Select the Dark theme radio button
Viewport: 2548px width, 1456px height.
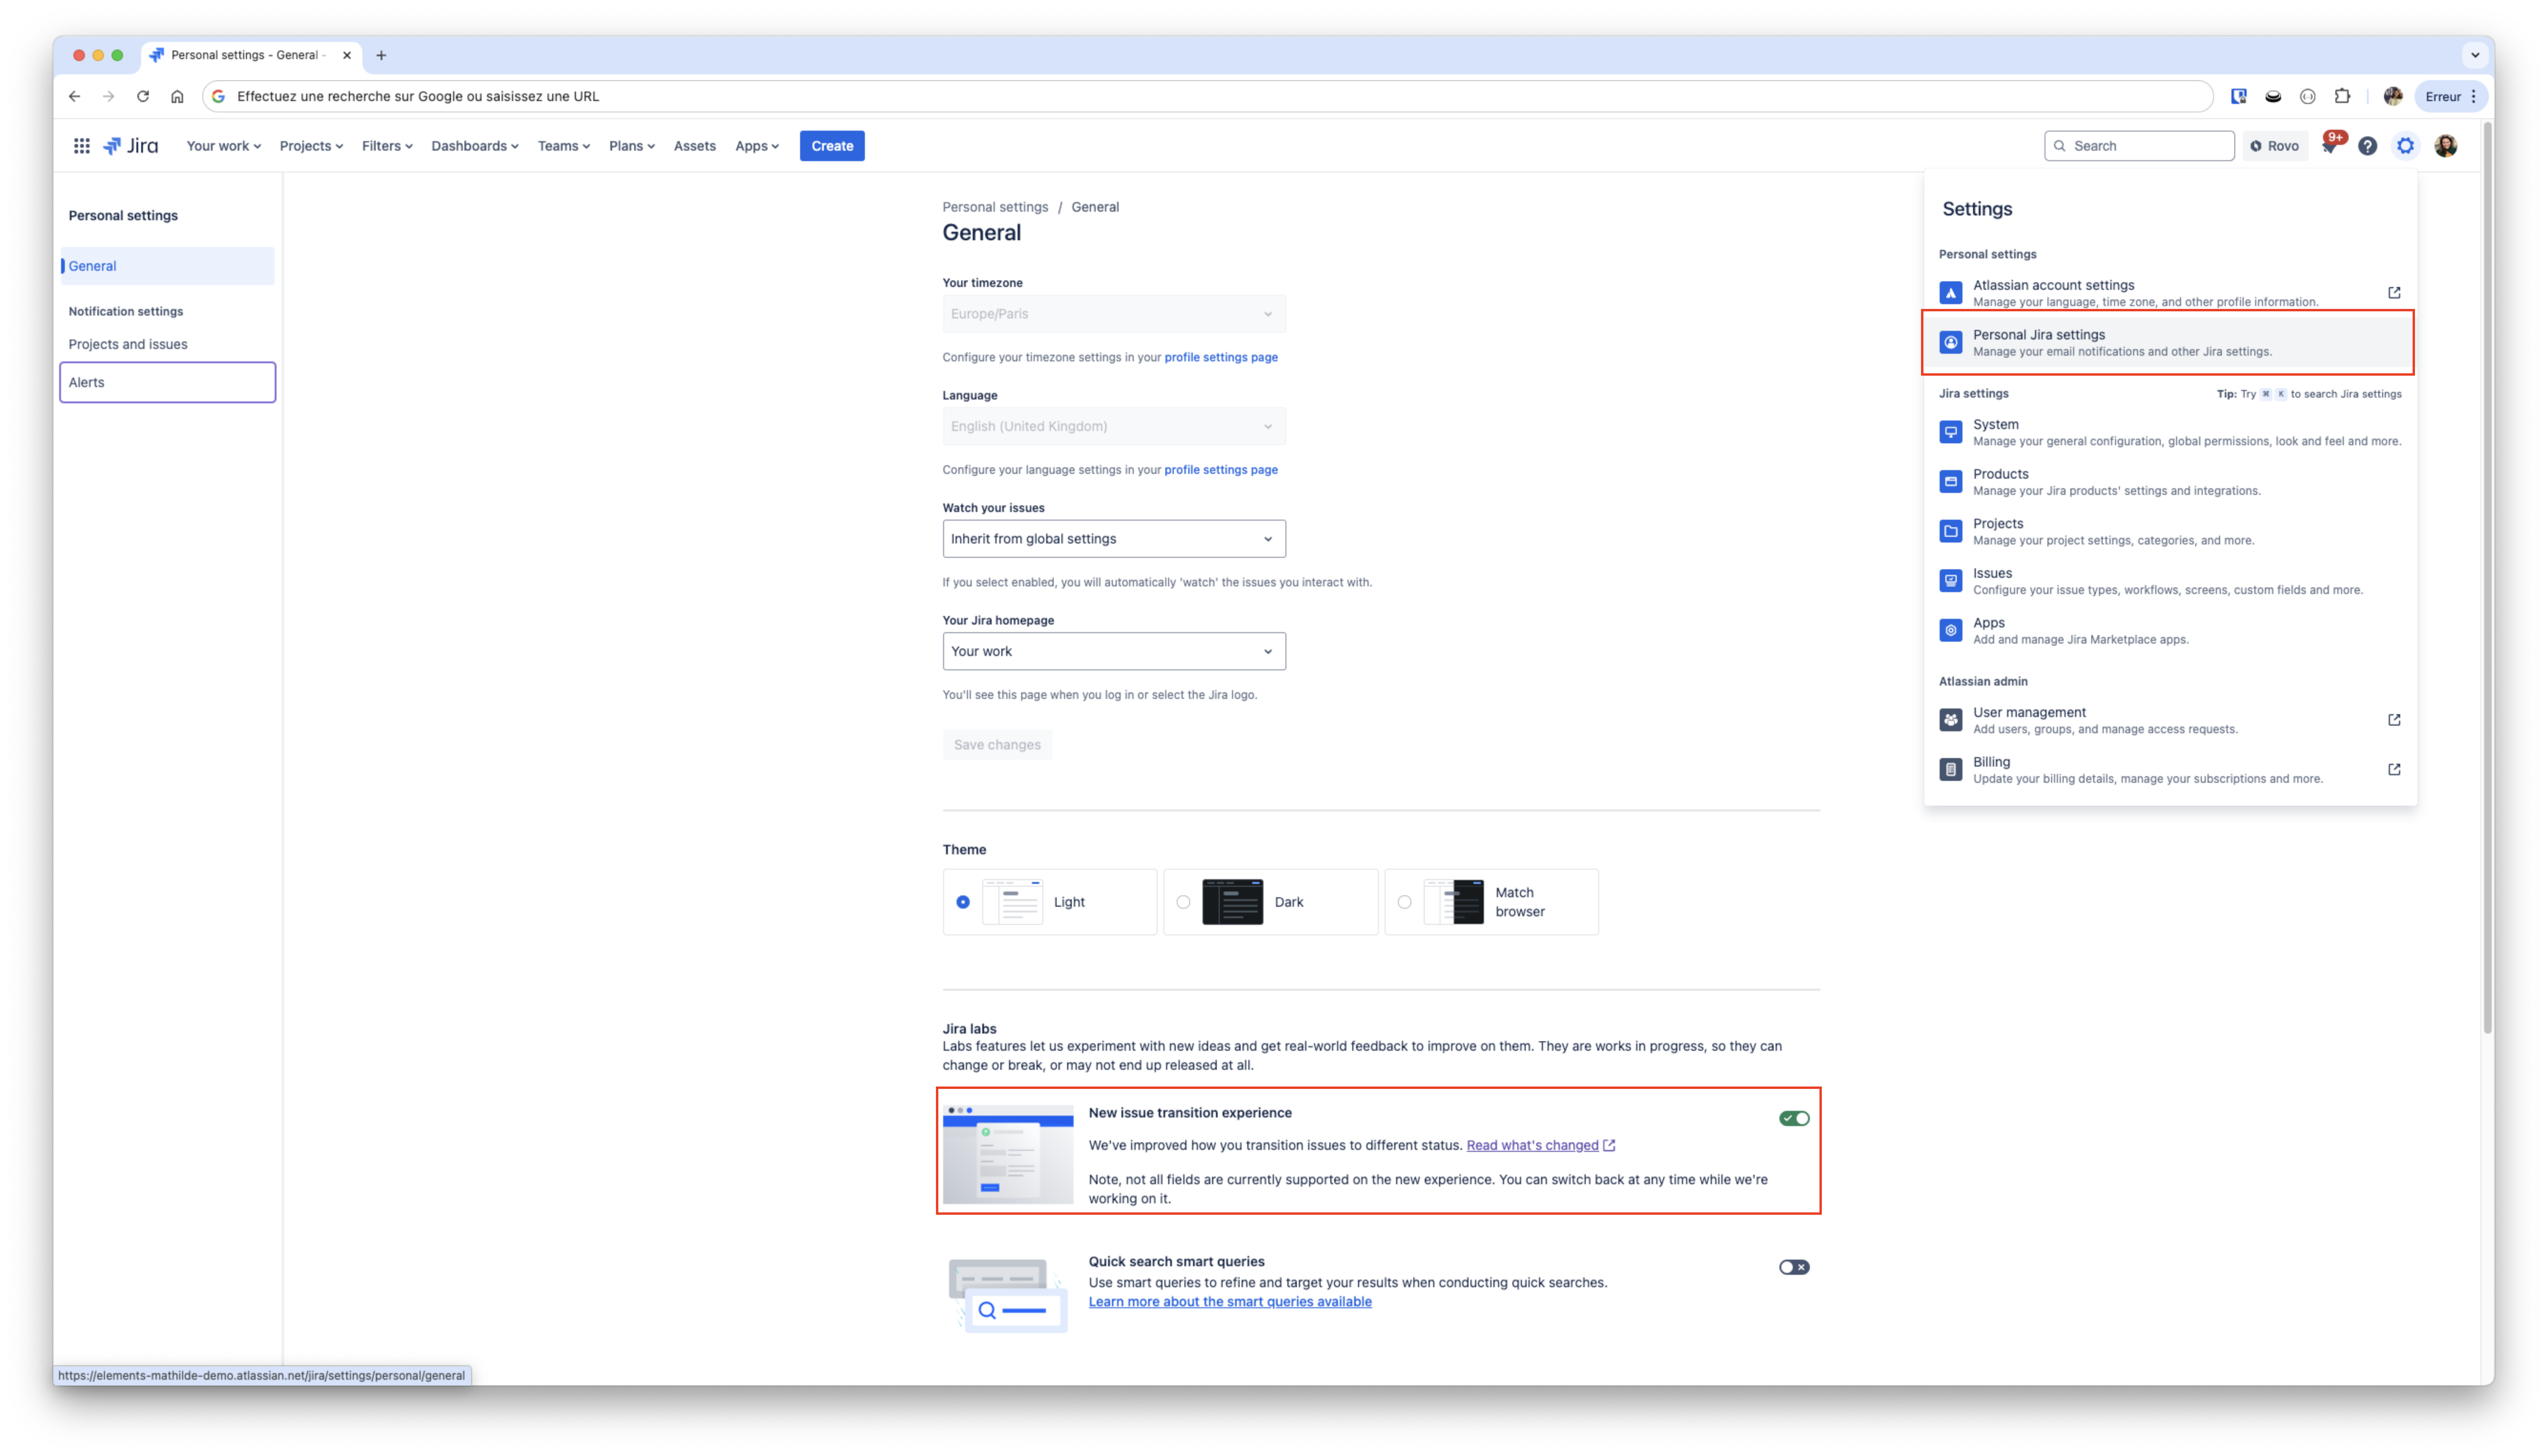click(1183, 902)
